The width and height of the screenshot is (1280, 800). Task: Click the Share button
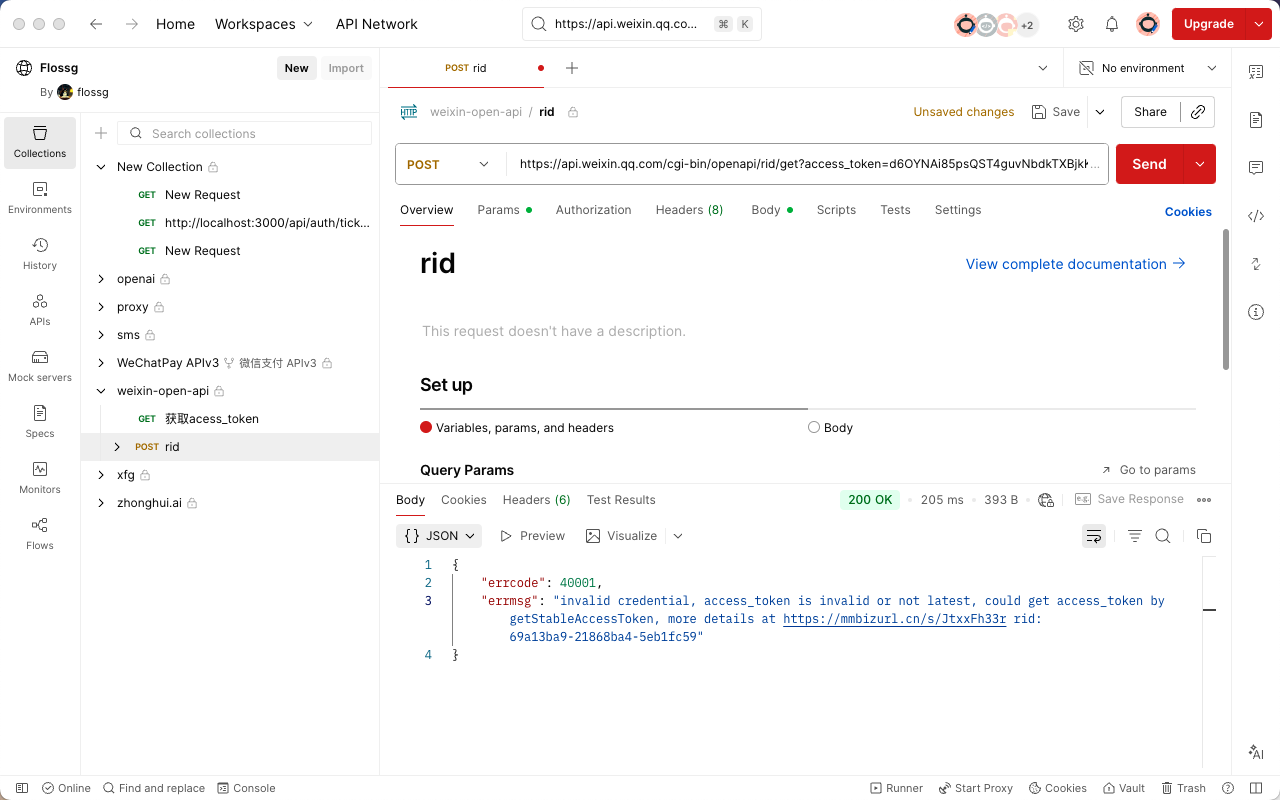pos(1150,112)
